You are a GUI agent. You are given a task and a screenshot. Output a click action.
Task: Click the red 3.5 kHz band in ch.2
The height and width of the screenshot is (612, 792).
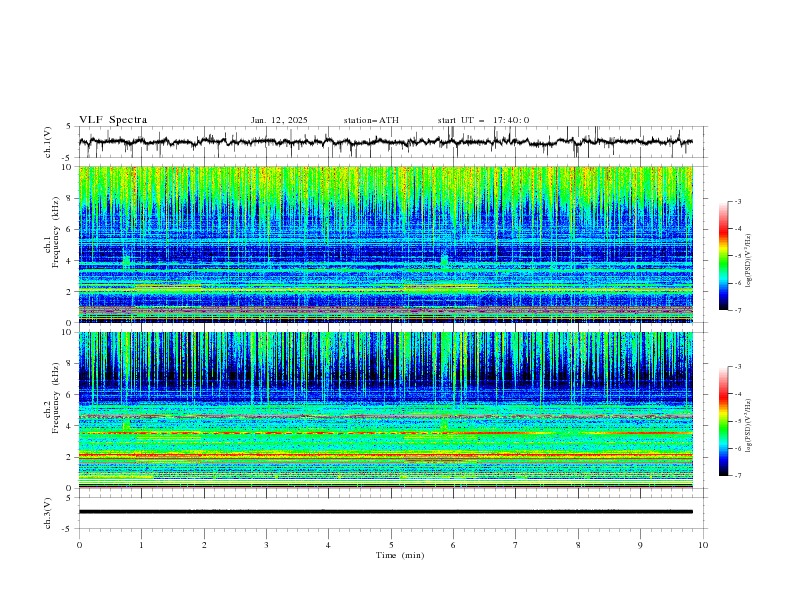386,433
